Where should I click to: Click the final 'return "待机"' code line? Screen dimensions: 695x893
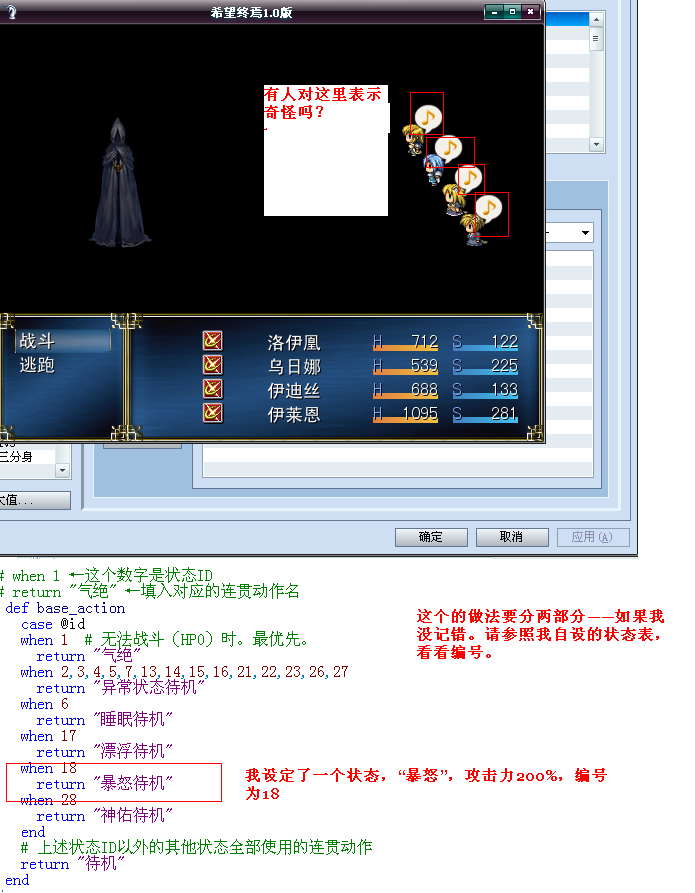(72, 864)
